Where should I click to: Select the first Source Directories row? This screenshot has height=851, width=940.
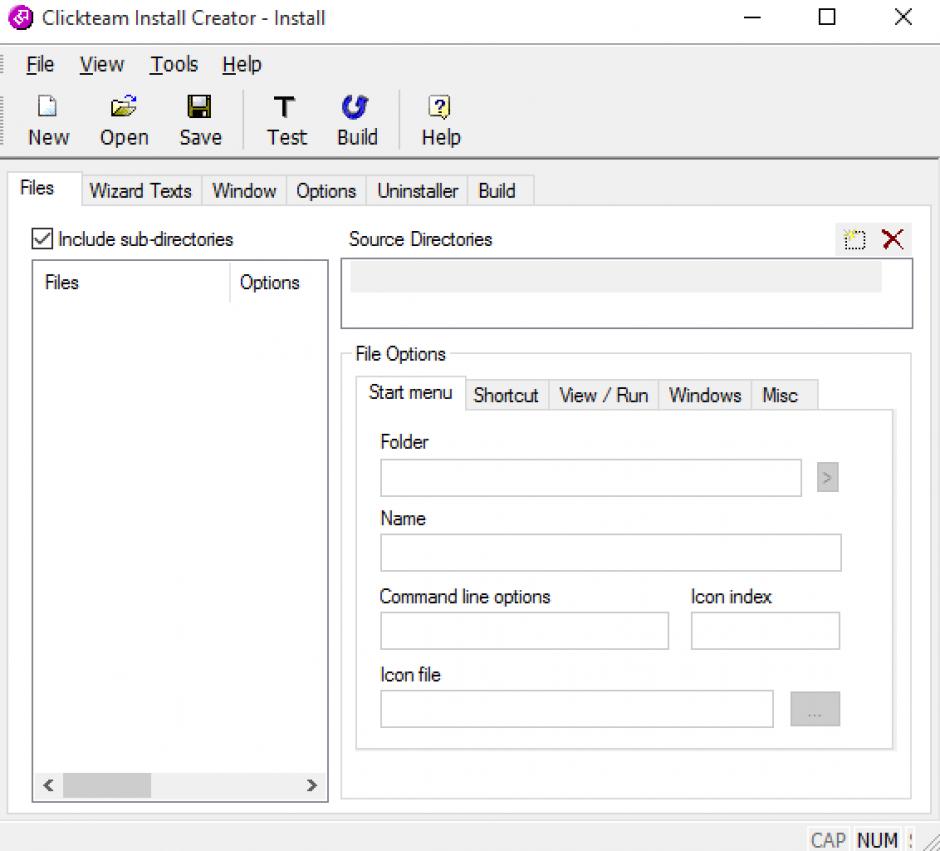(616, 276)
